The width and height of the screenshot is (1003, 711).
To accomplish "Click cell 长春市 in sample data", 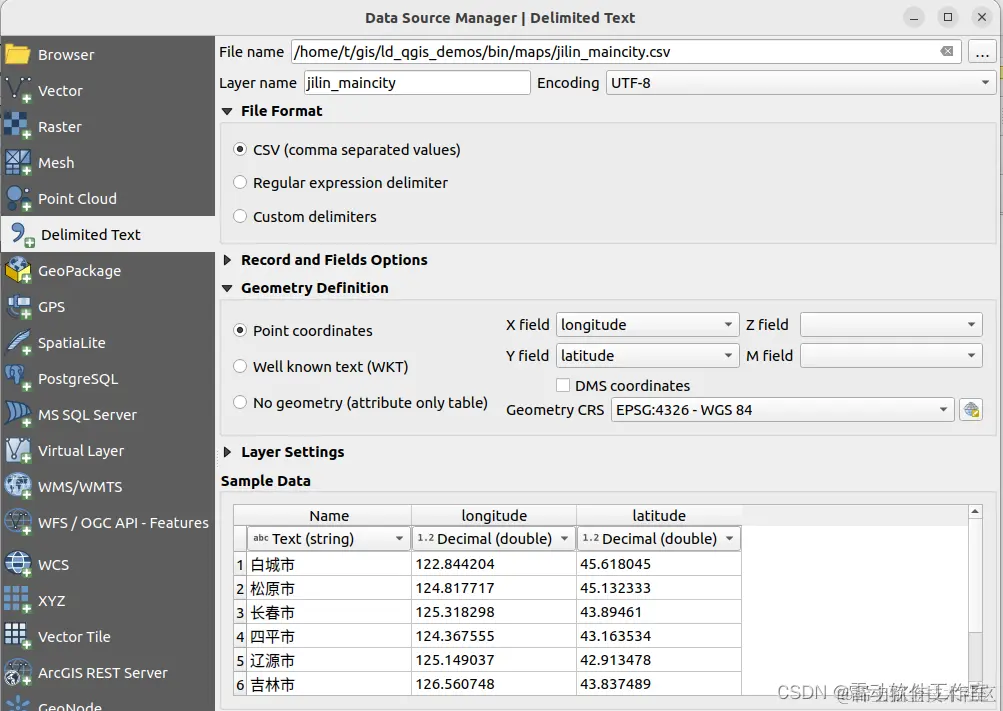I will [x=329, y=612].
